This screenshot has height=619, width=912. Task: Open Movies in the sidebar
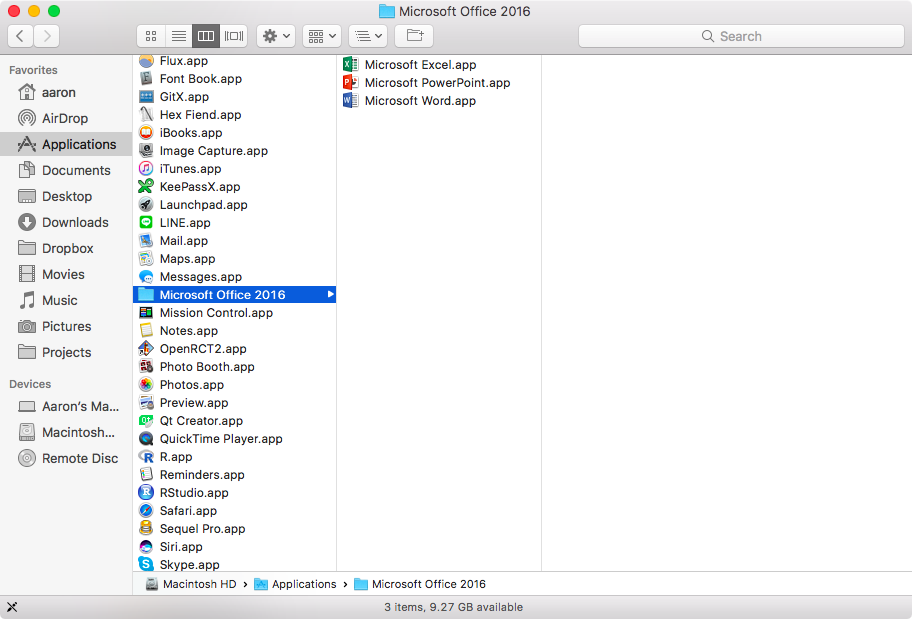(x=66, y=274)
